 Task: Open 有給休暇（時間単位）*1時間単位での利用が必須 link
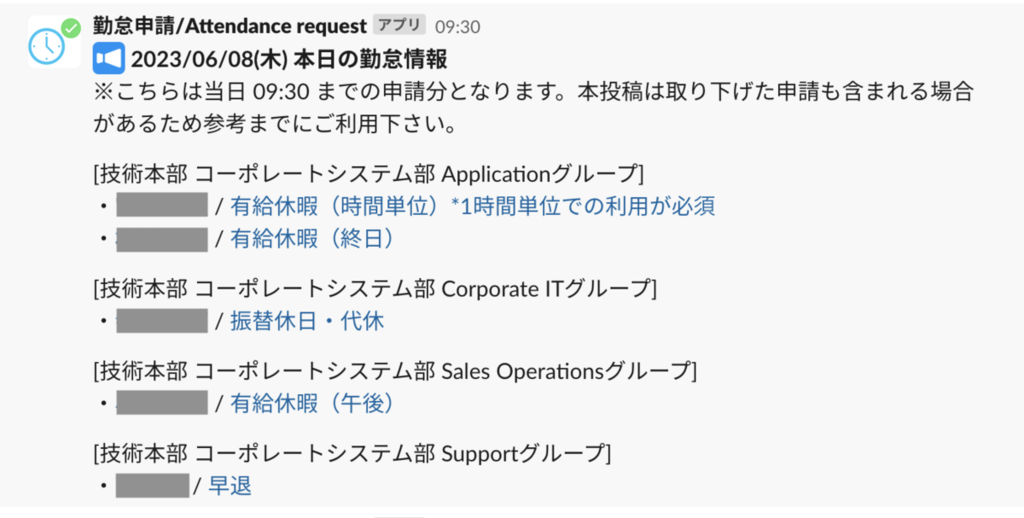pyautogui.click(x=473, y=206)
